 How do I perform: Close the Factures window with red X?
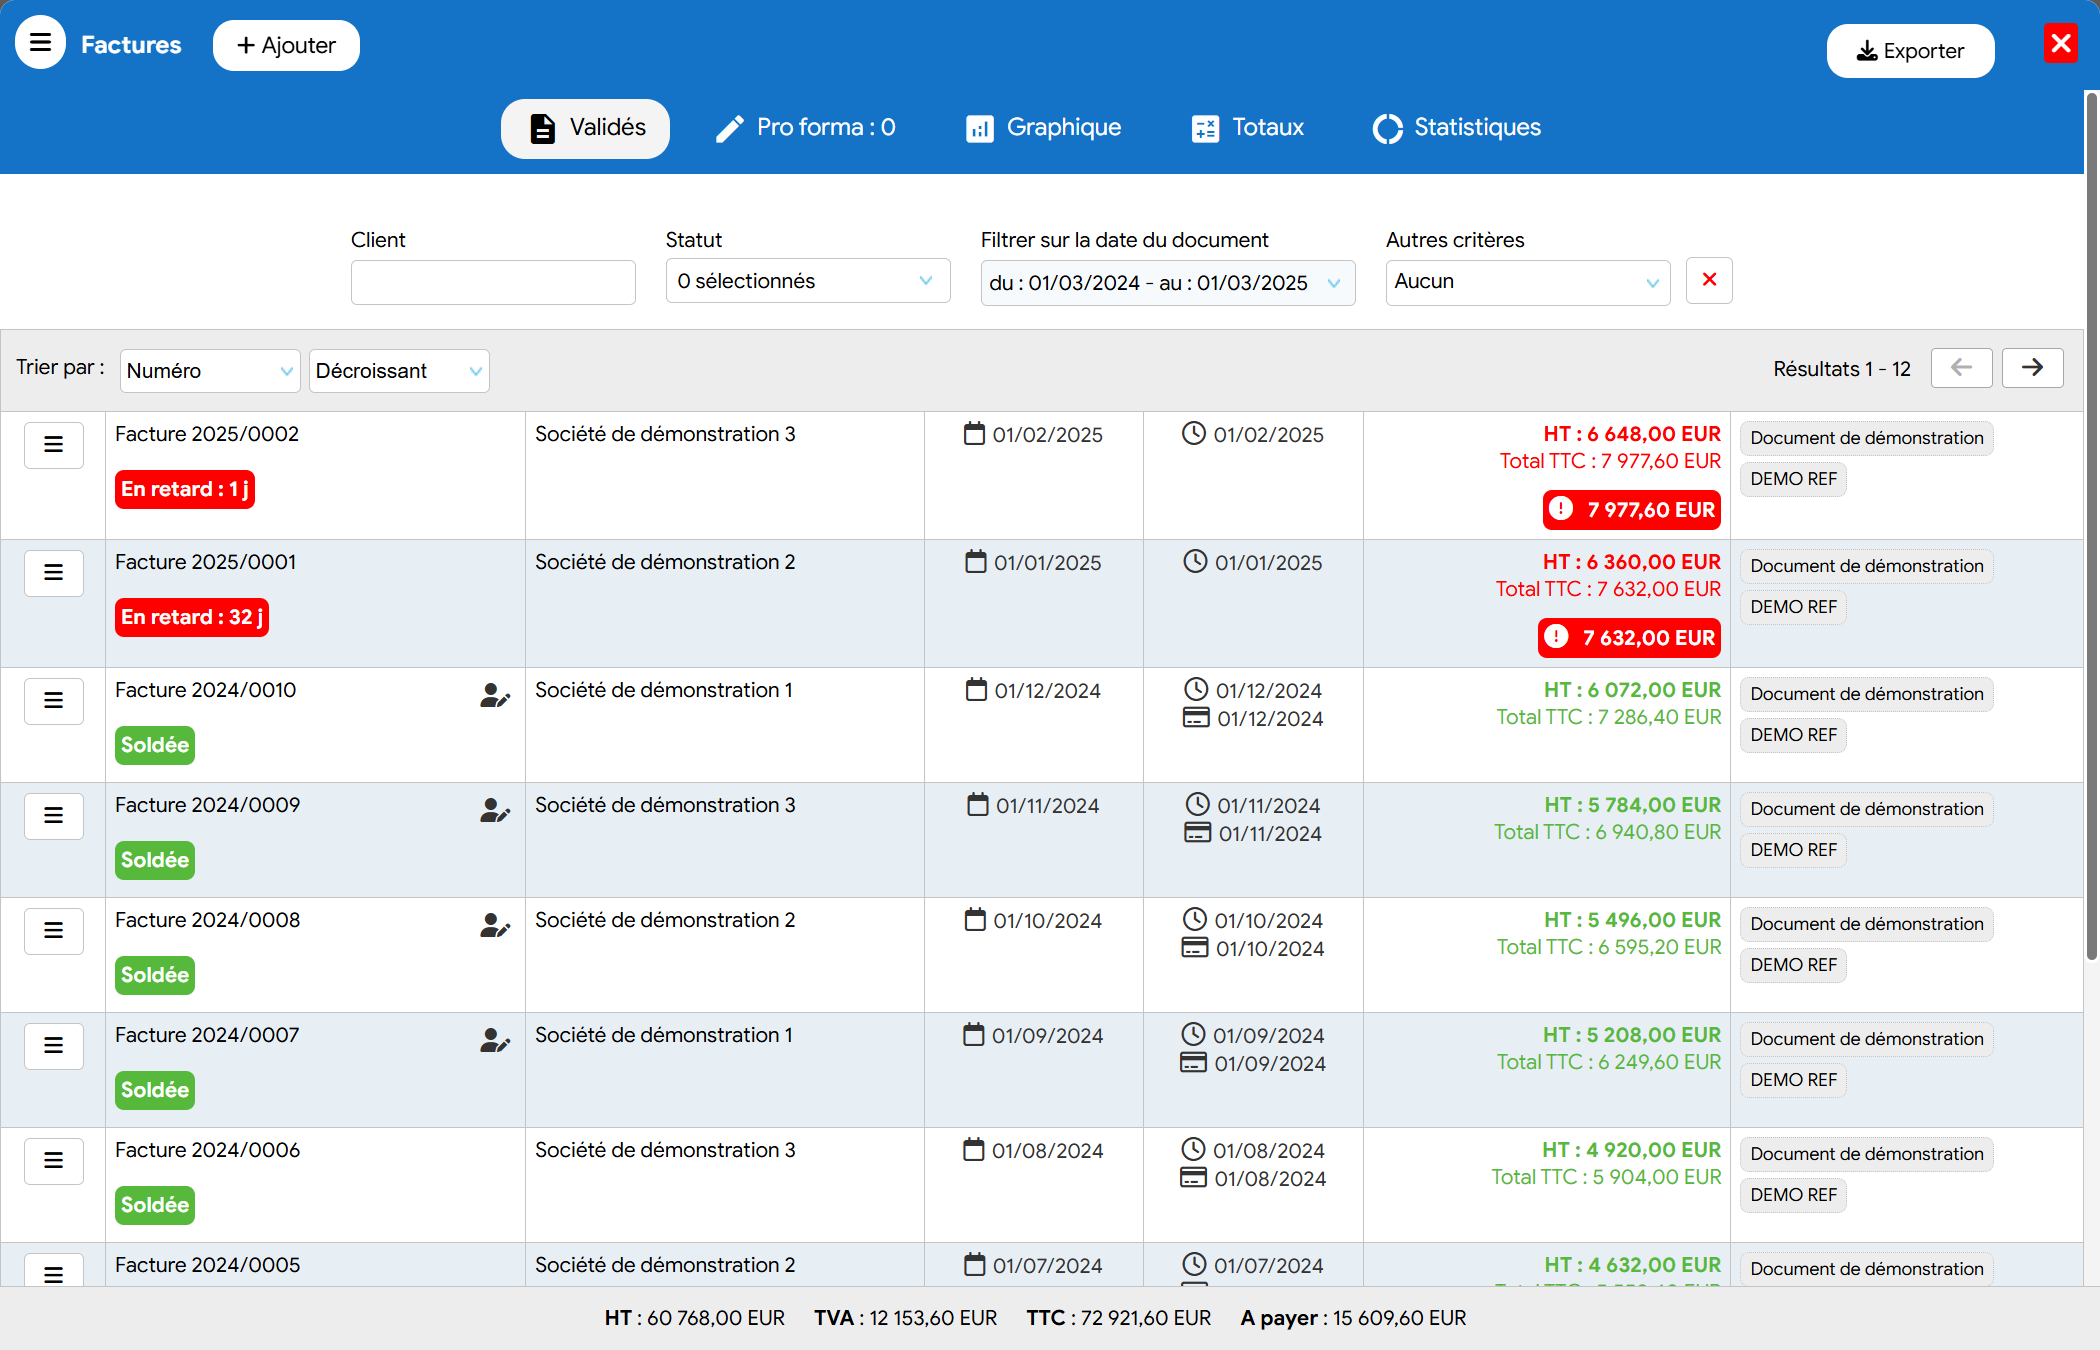coord(2060,43)
